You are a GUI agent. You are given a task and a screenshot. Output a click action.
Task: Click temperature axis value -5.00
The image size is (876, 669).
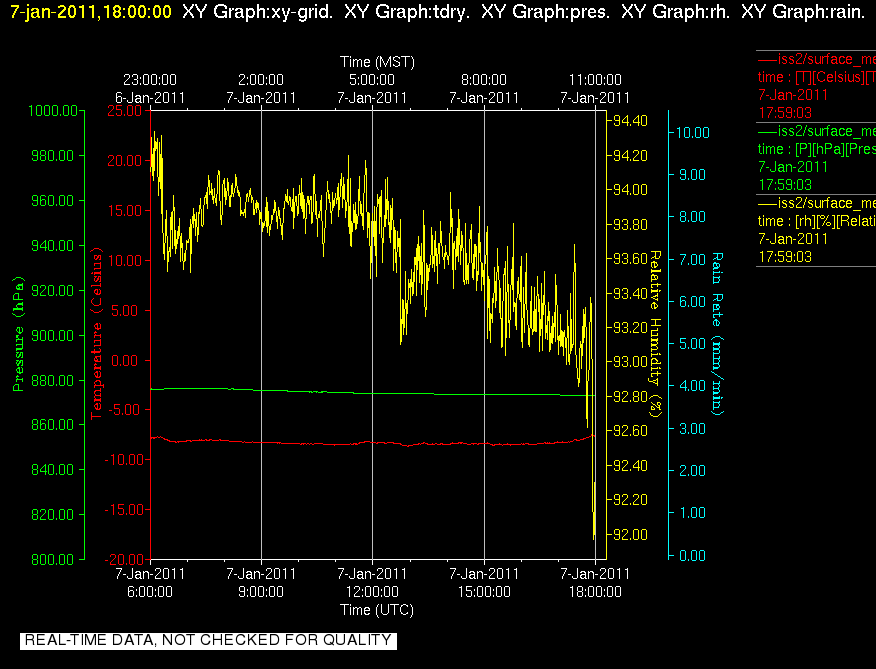125,410
